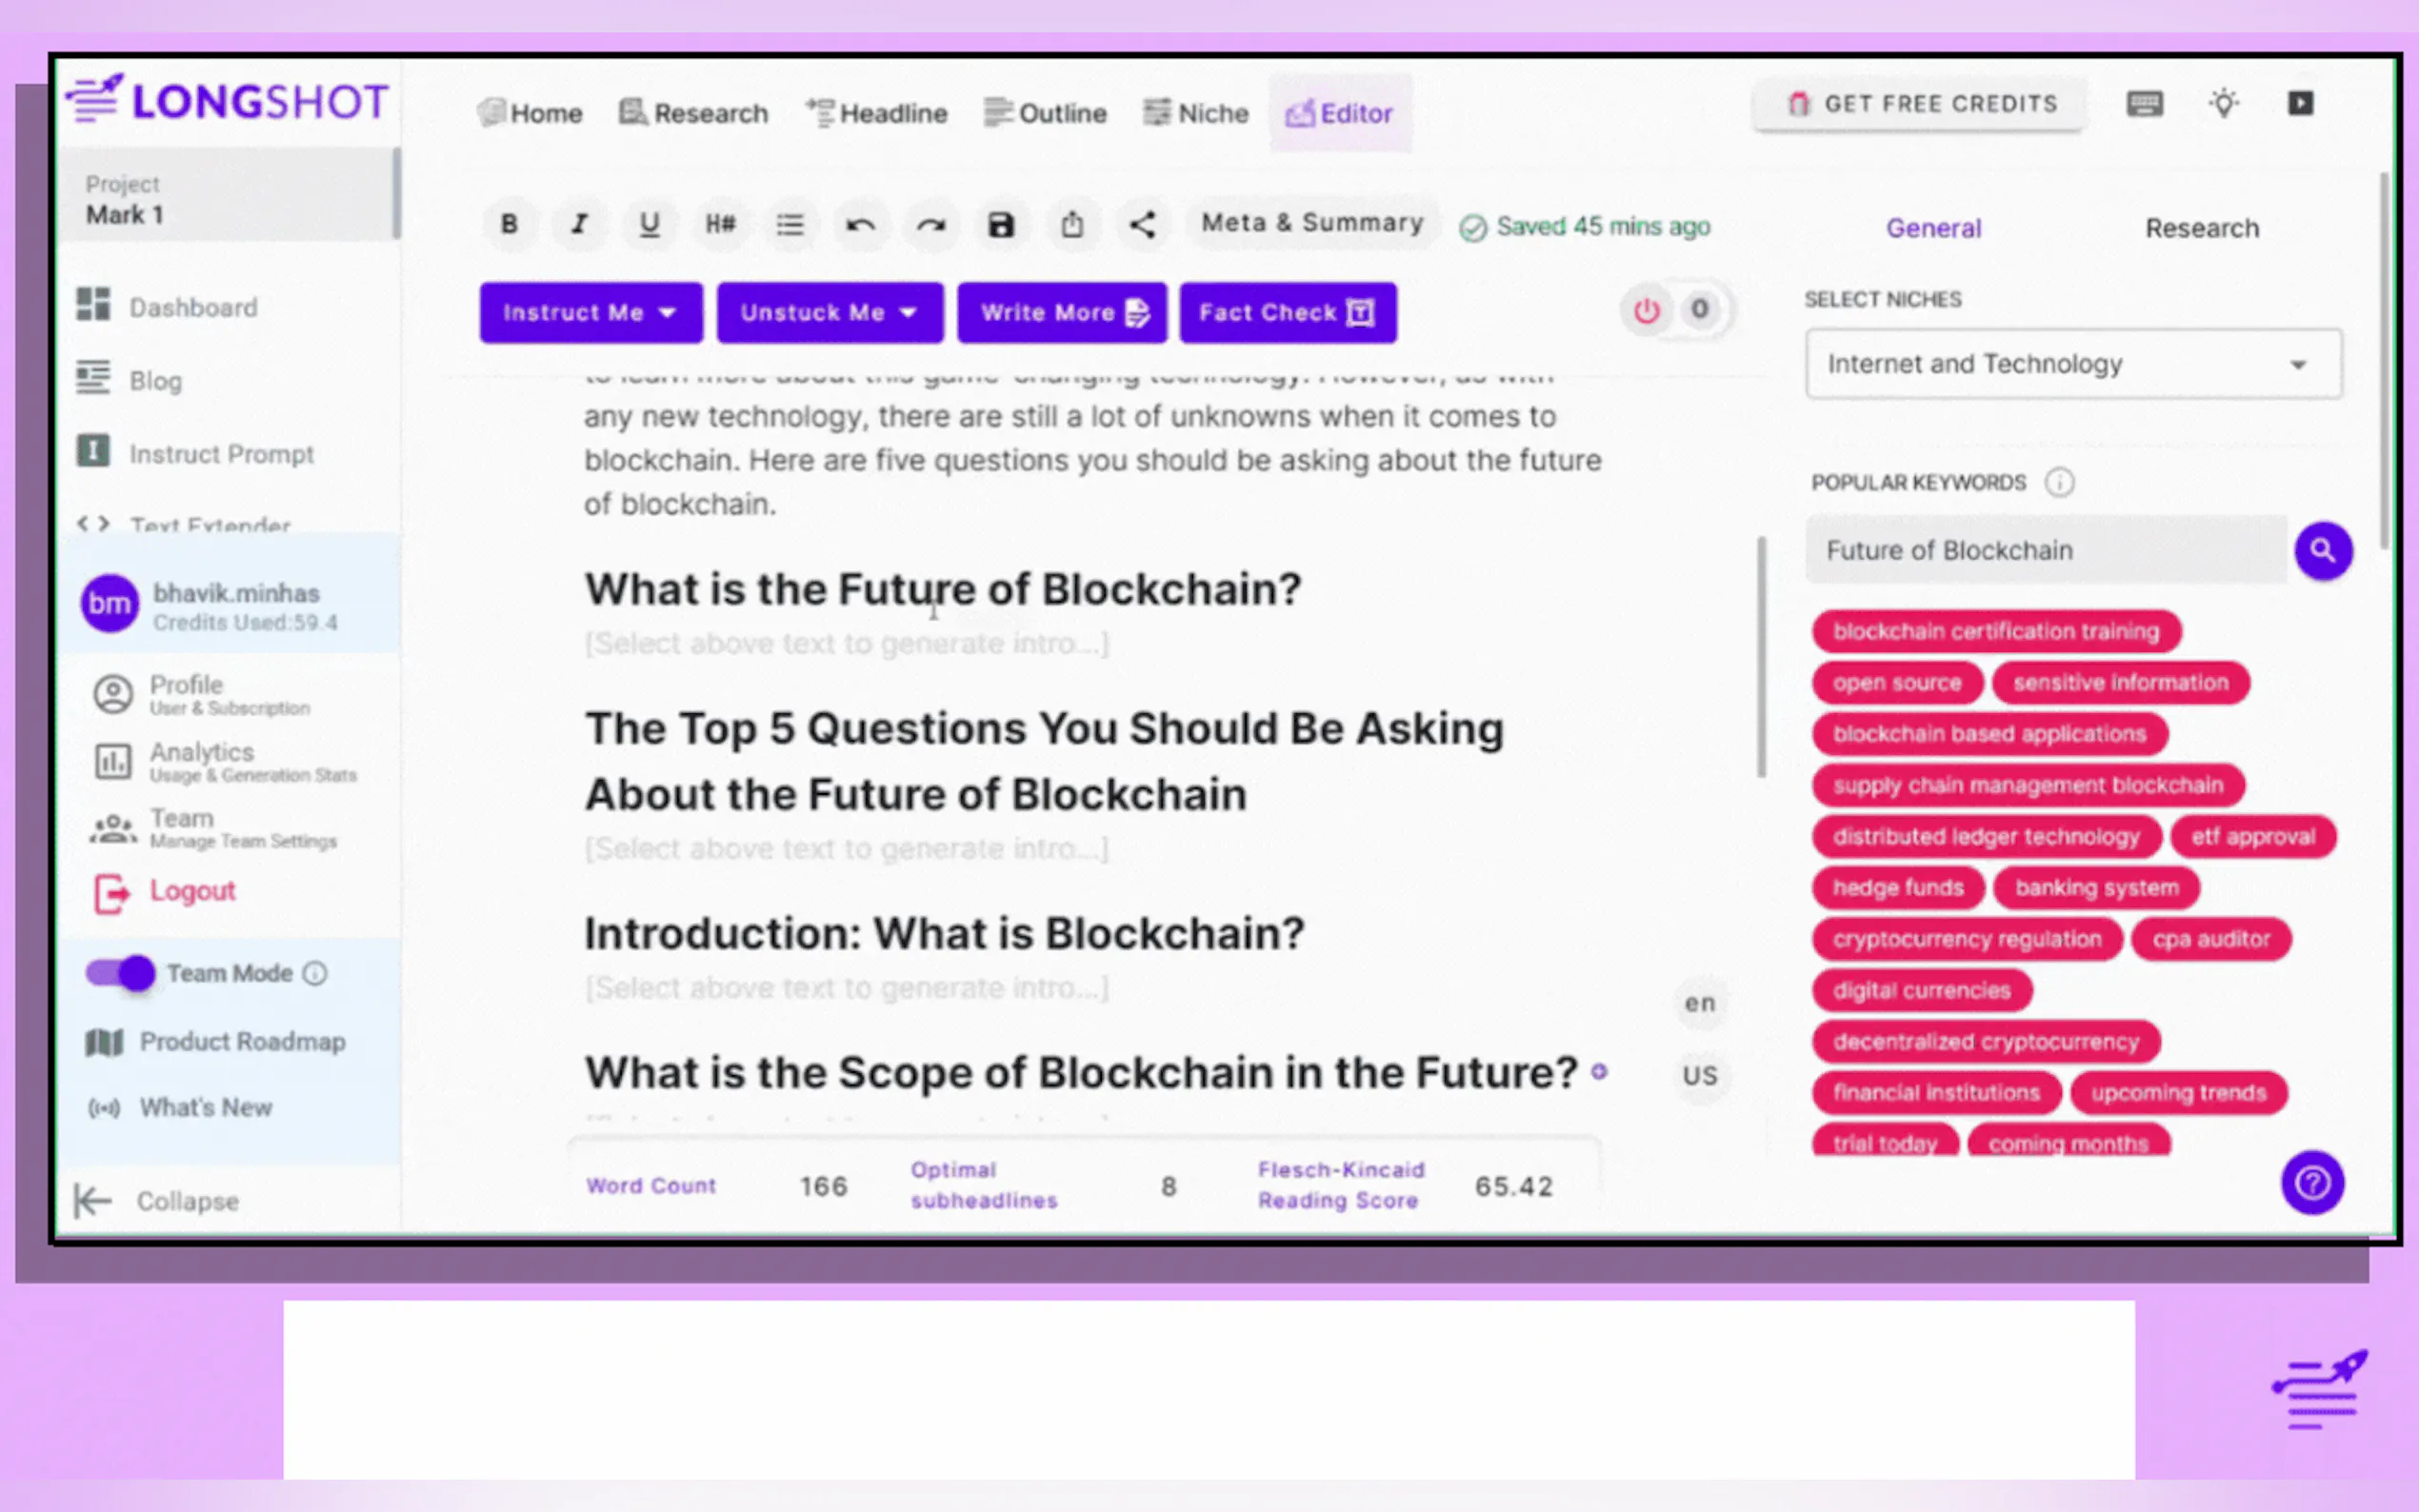This screenshot has height=1512, width=2419.
Task: Click the Share icon in editor toolbar
Action: point(1142,224)
